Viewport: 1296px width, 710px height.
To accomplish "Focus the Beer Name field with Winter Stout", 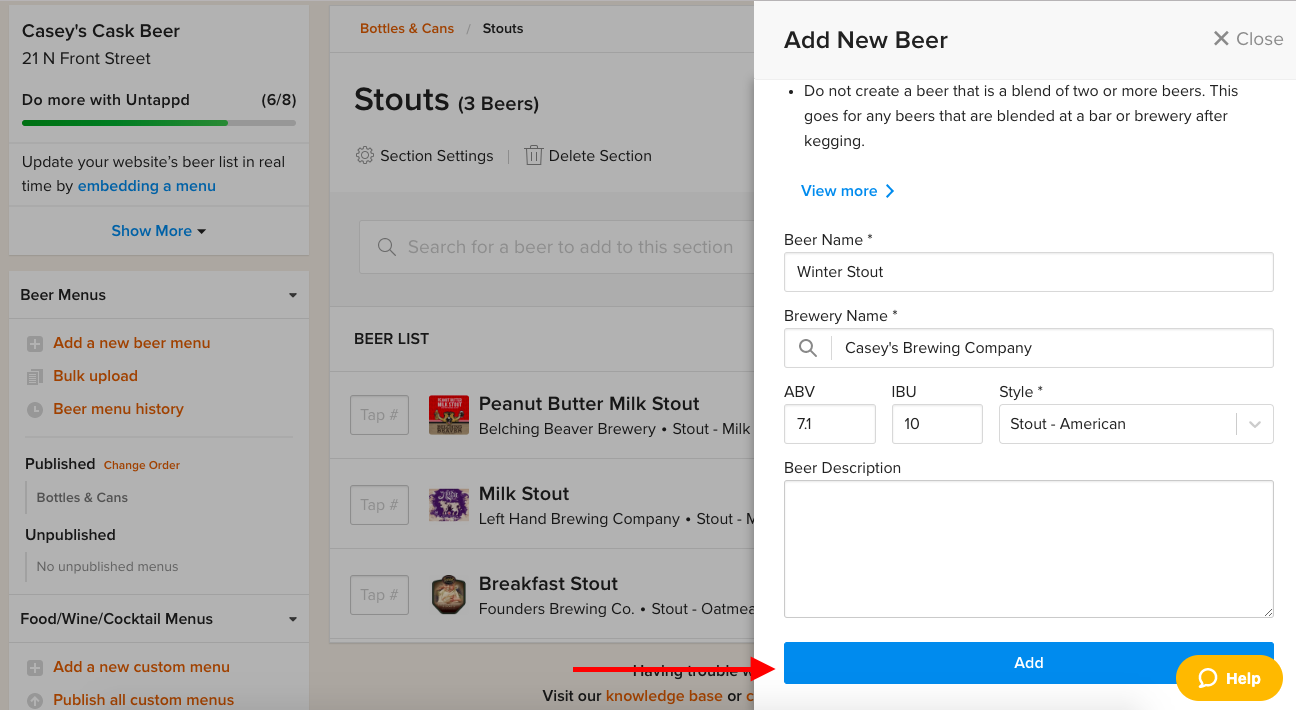I will pos(1029,272).
